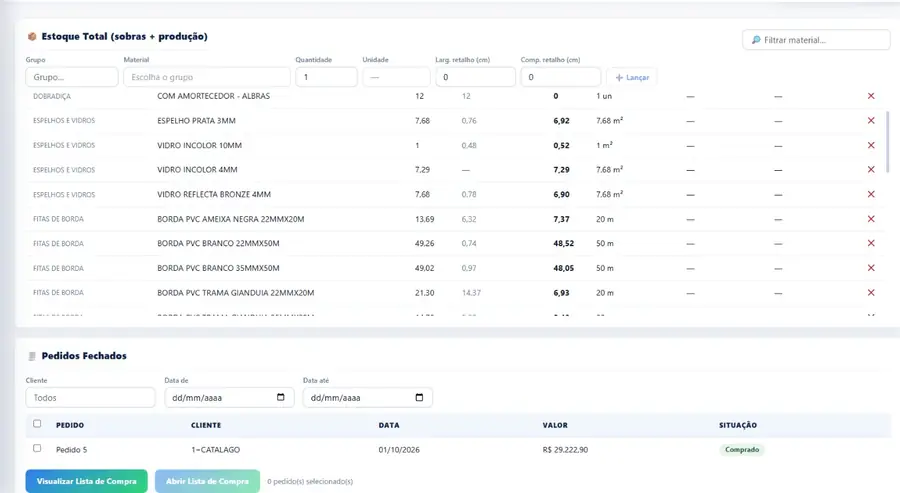Tick the checkbox for Pedido 5

coord(37,448)
